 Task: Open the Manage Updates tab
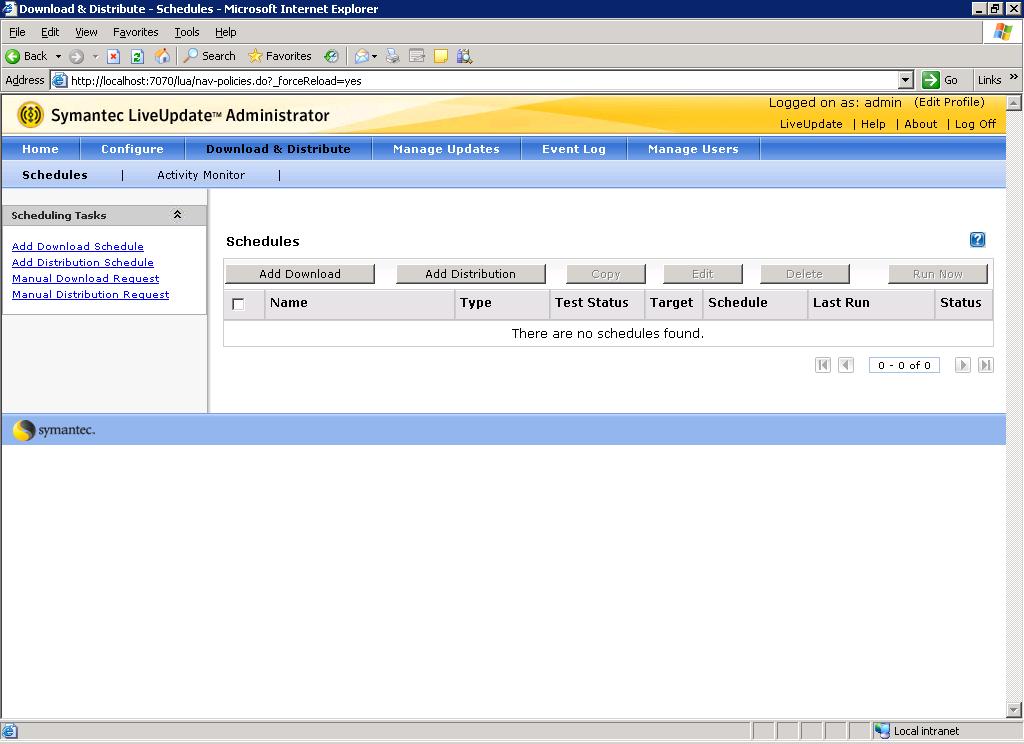point(447,147)
